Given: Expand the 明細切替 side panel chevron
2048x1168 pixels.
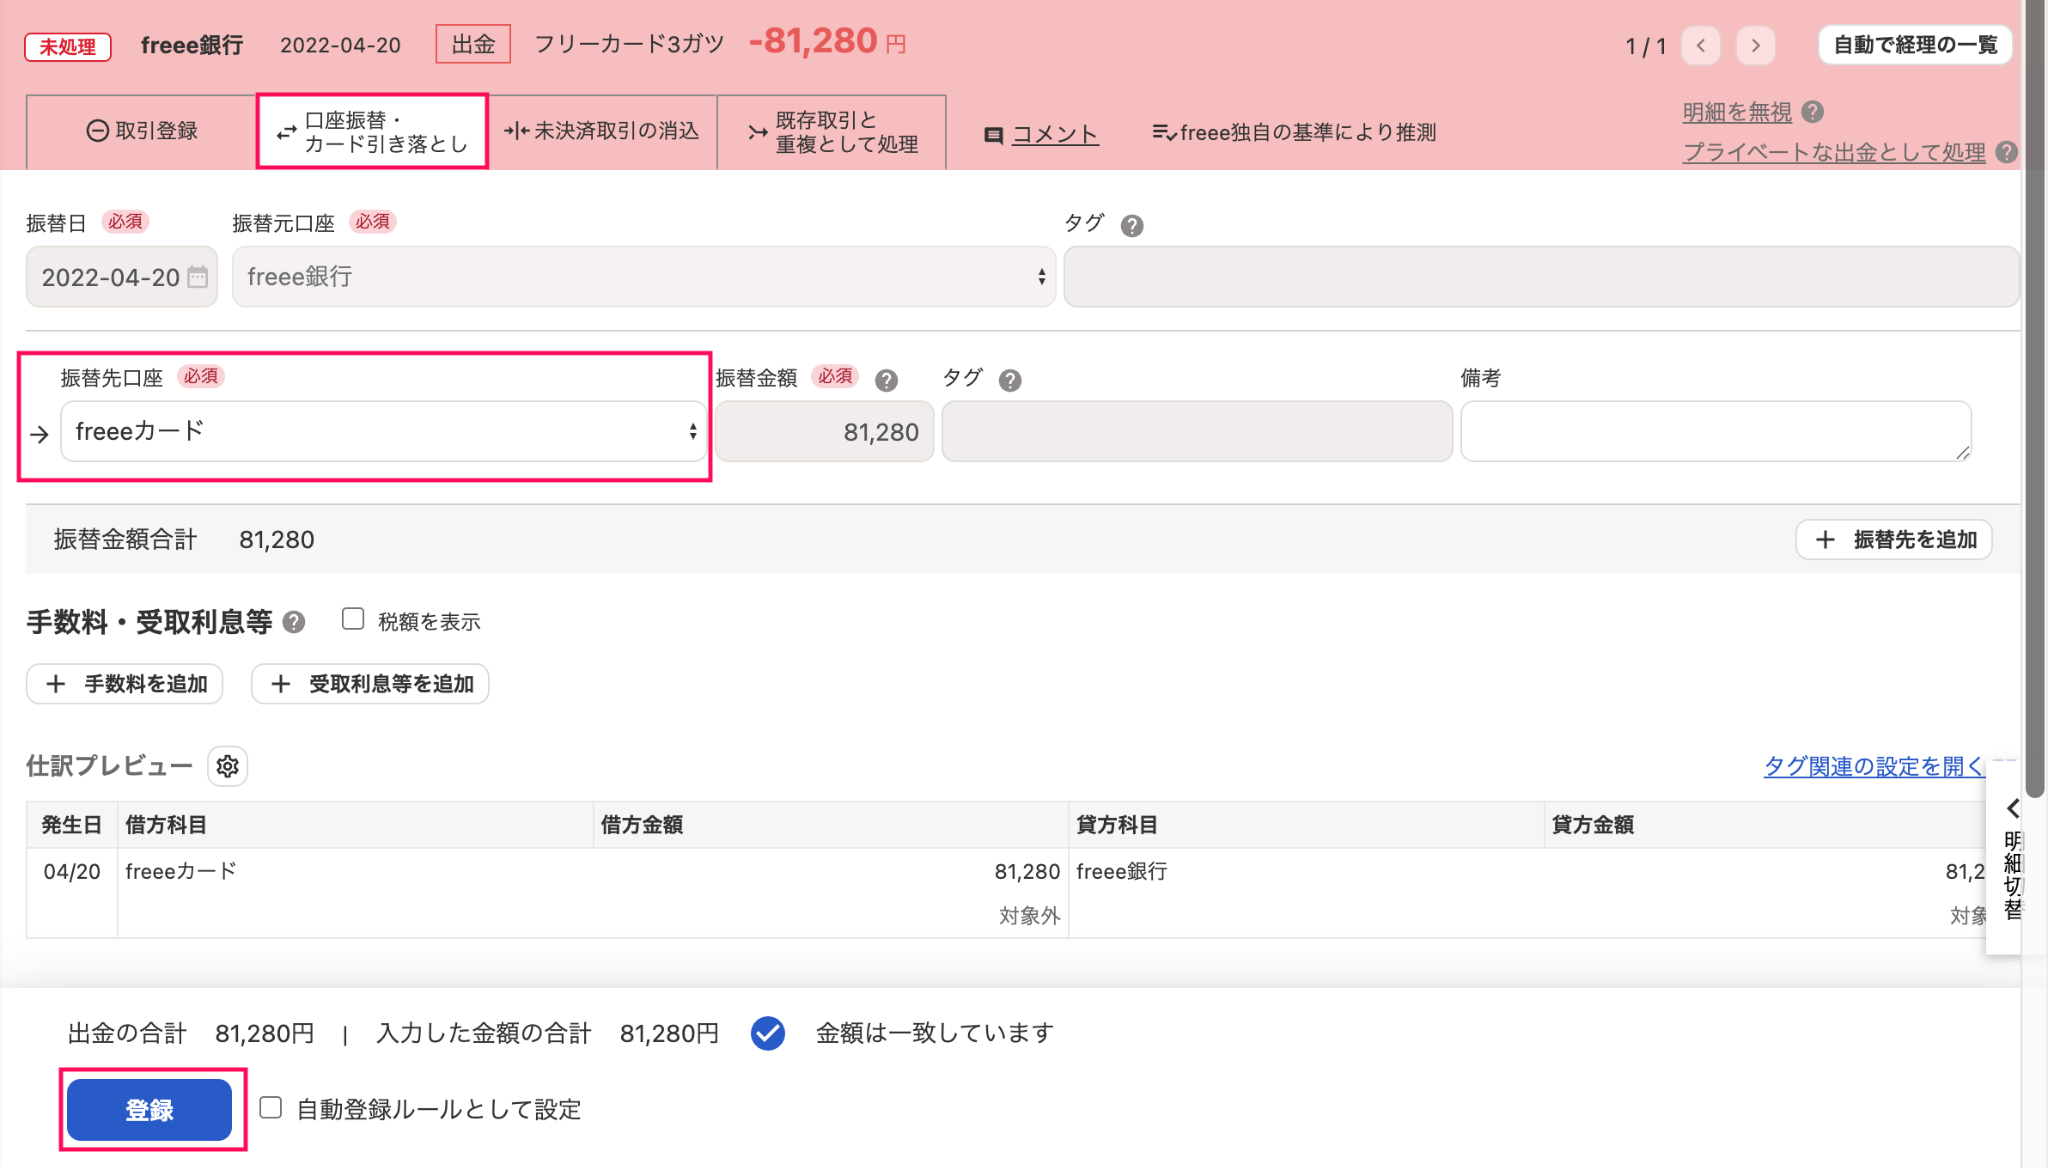Looking at the screenshot, I should coord(2012,808).
